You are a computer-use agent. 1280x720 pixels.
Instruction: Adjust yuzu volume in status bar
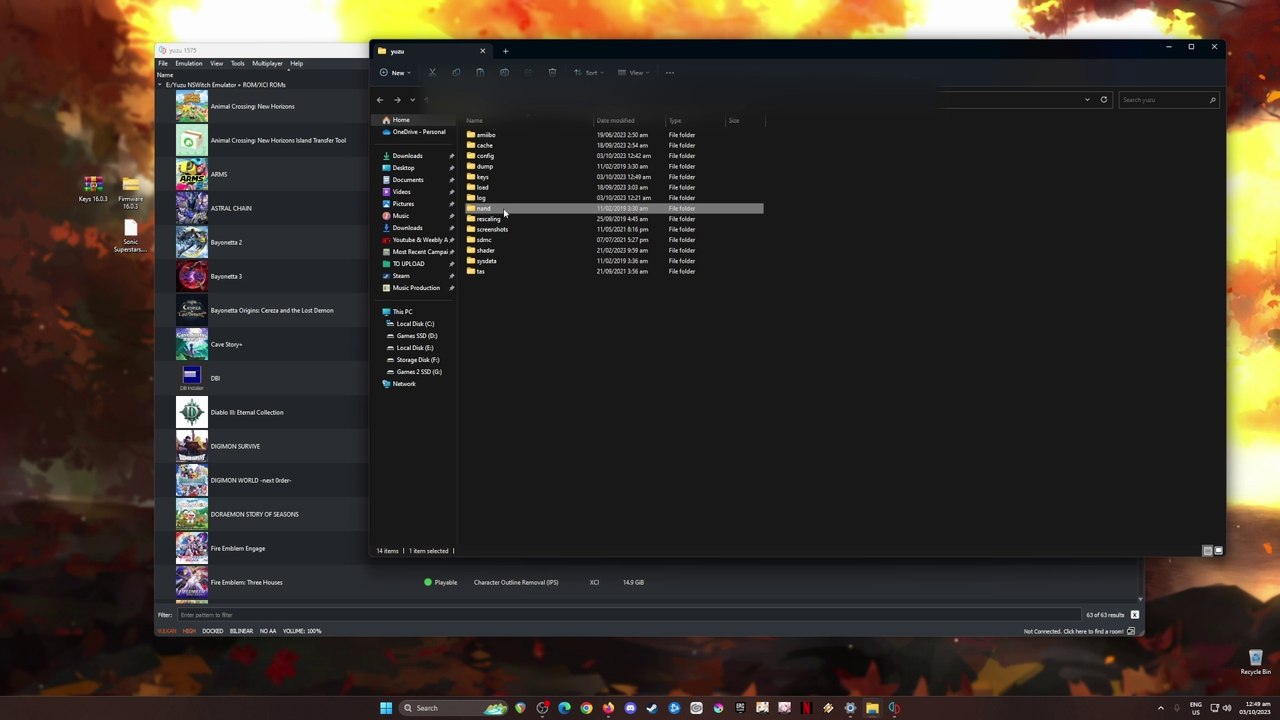click(301, 631)
